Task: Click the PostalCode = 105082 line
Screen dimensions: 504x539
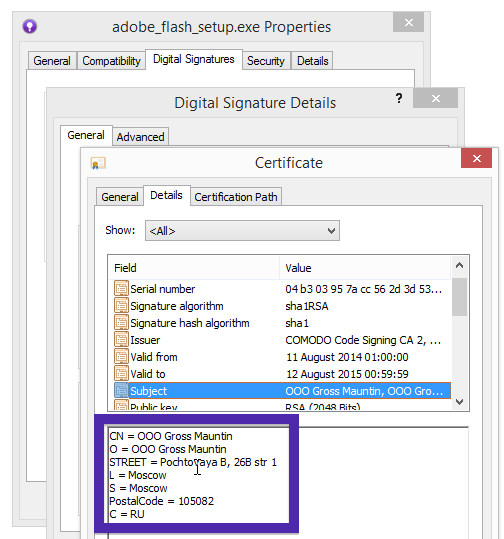Action: coord(162,501)
